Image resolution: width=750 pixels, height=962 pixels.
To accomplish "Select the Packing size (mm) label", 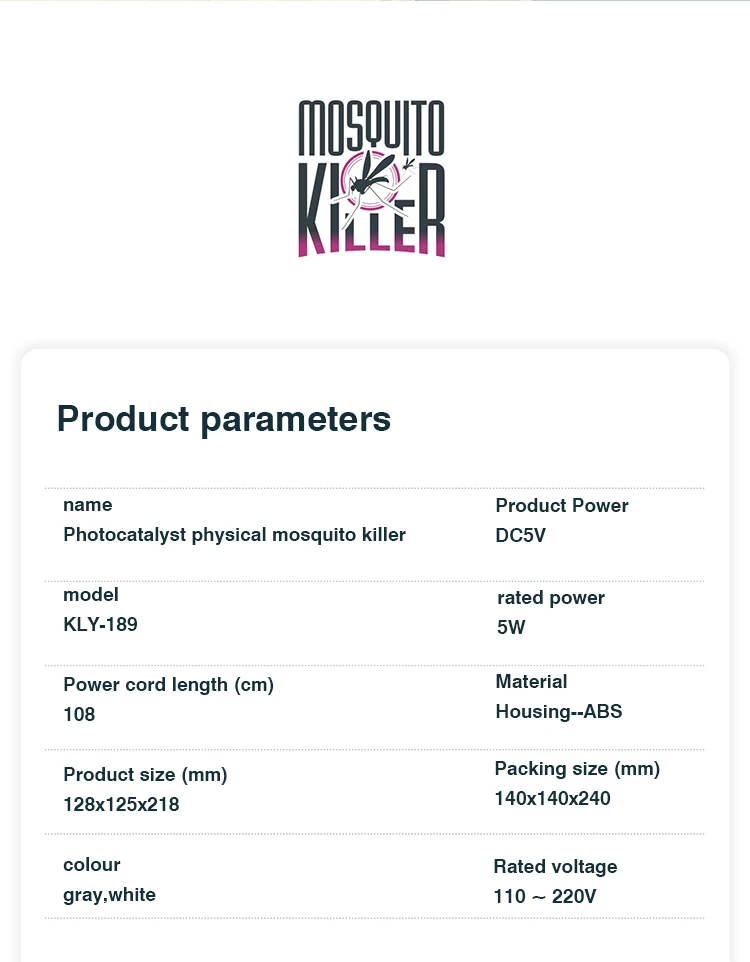I will pos(577,769).
